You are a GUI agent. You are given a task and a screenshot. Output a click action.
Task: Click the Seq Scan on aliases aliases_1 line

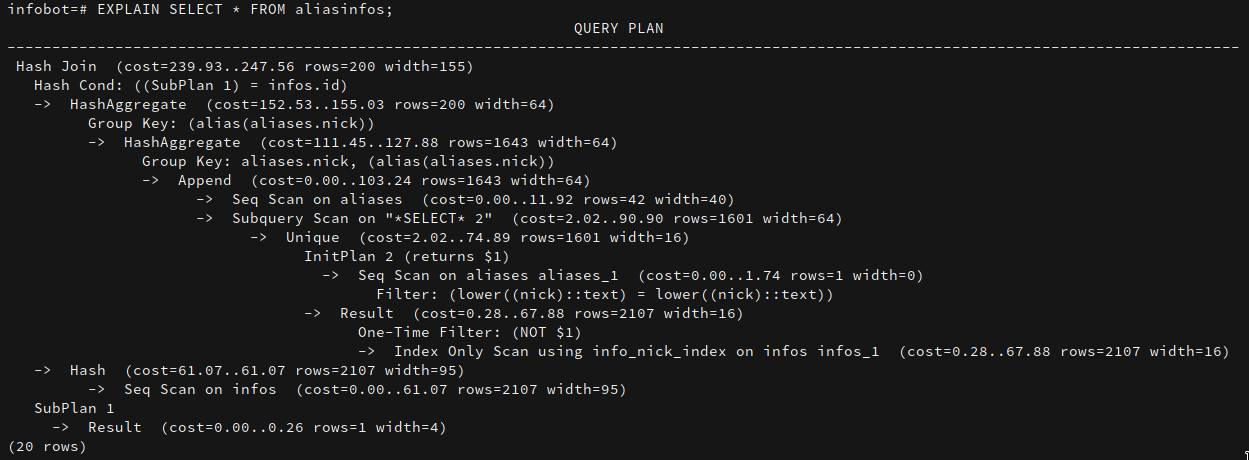point(640,276)
